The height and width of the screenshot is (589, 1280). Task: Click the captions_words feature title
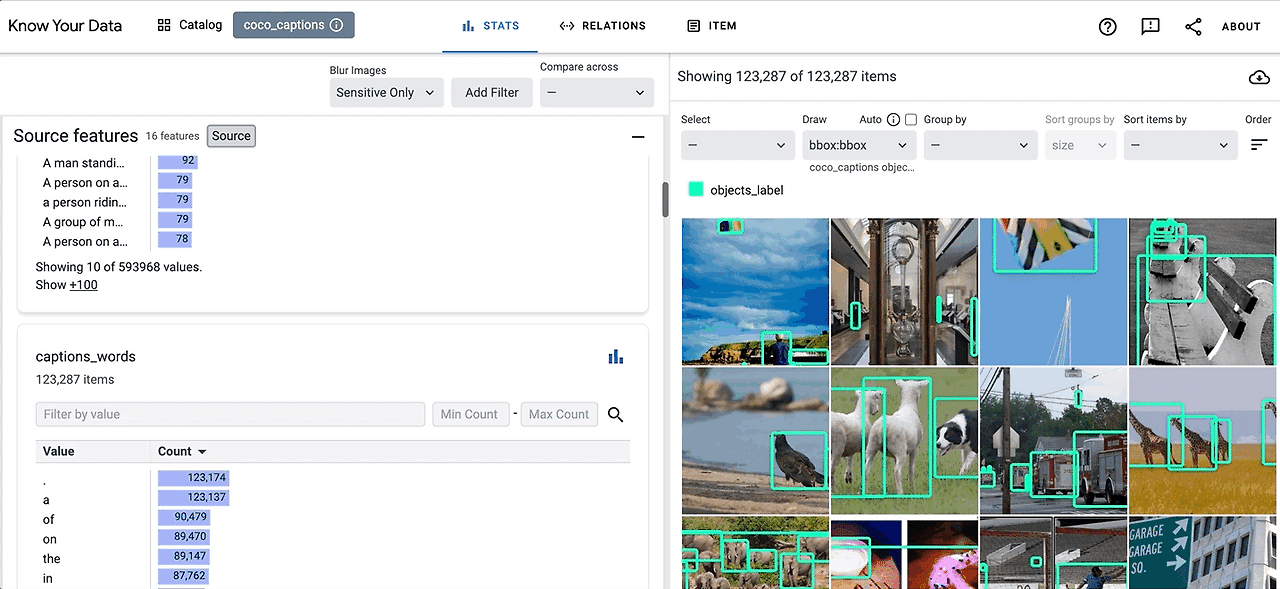[x=85, y=357]
